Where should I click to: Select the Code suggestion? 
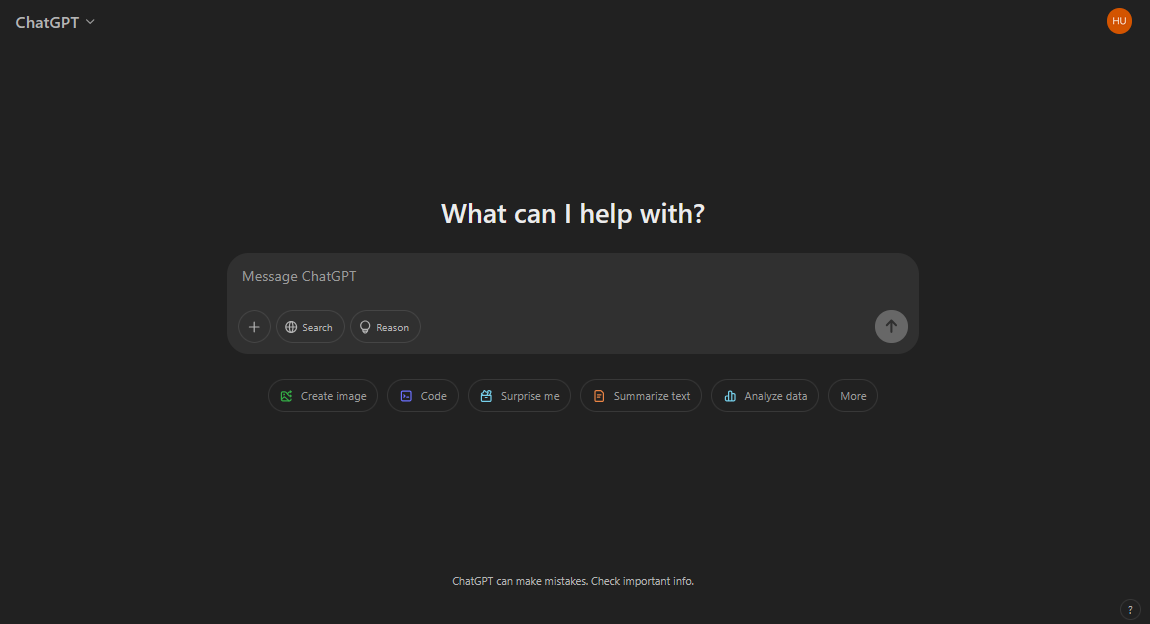click(x=423, y=396)
